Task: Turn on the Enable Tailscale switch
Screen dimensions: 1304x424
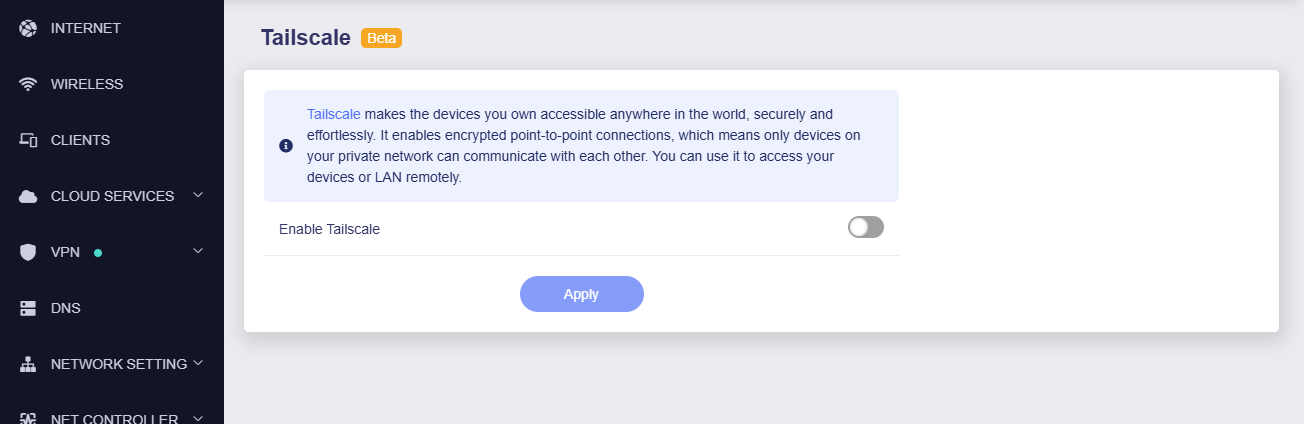Action: click(865, 227)
